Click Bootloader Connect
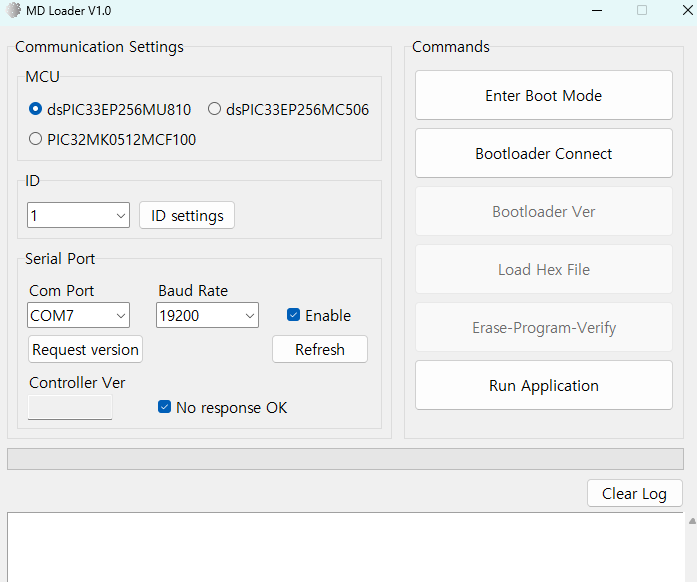This screenshot has width=697, height=582. (x=544, y=153)
